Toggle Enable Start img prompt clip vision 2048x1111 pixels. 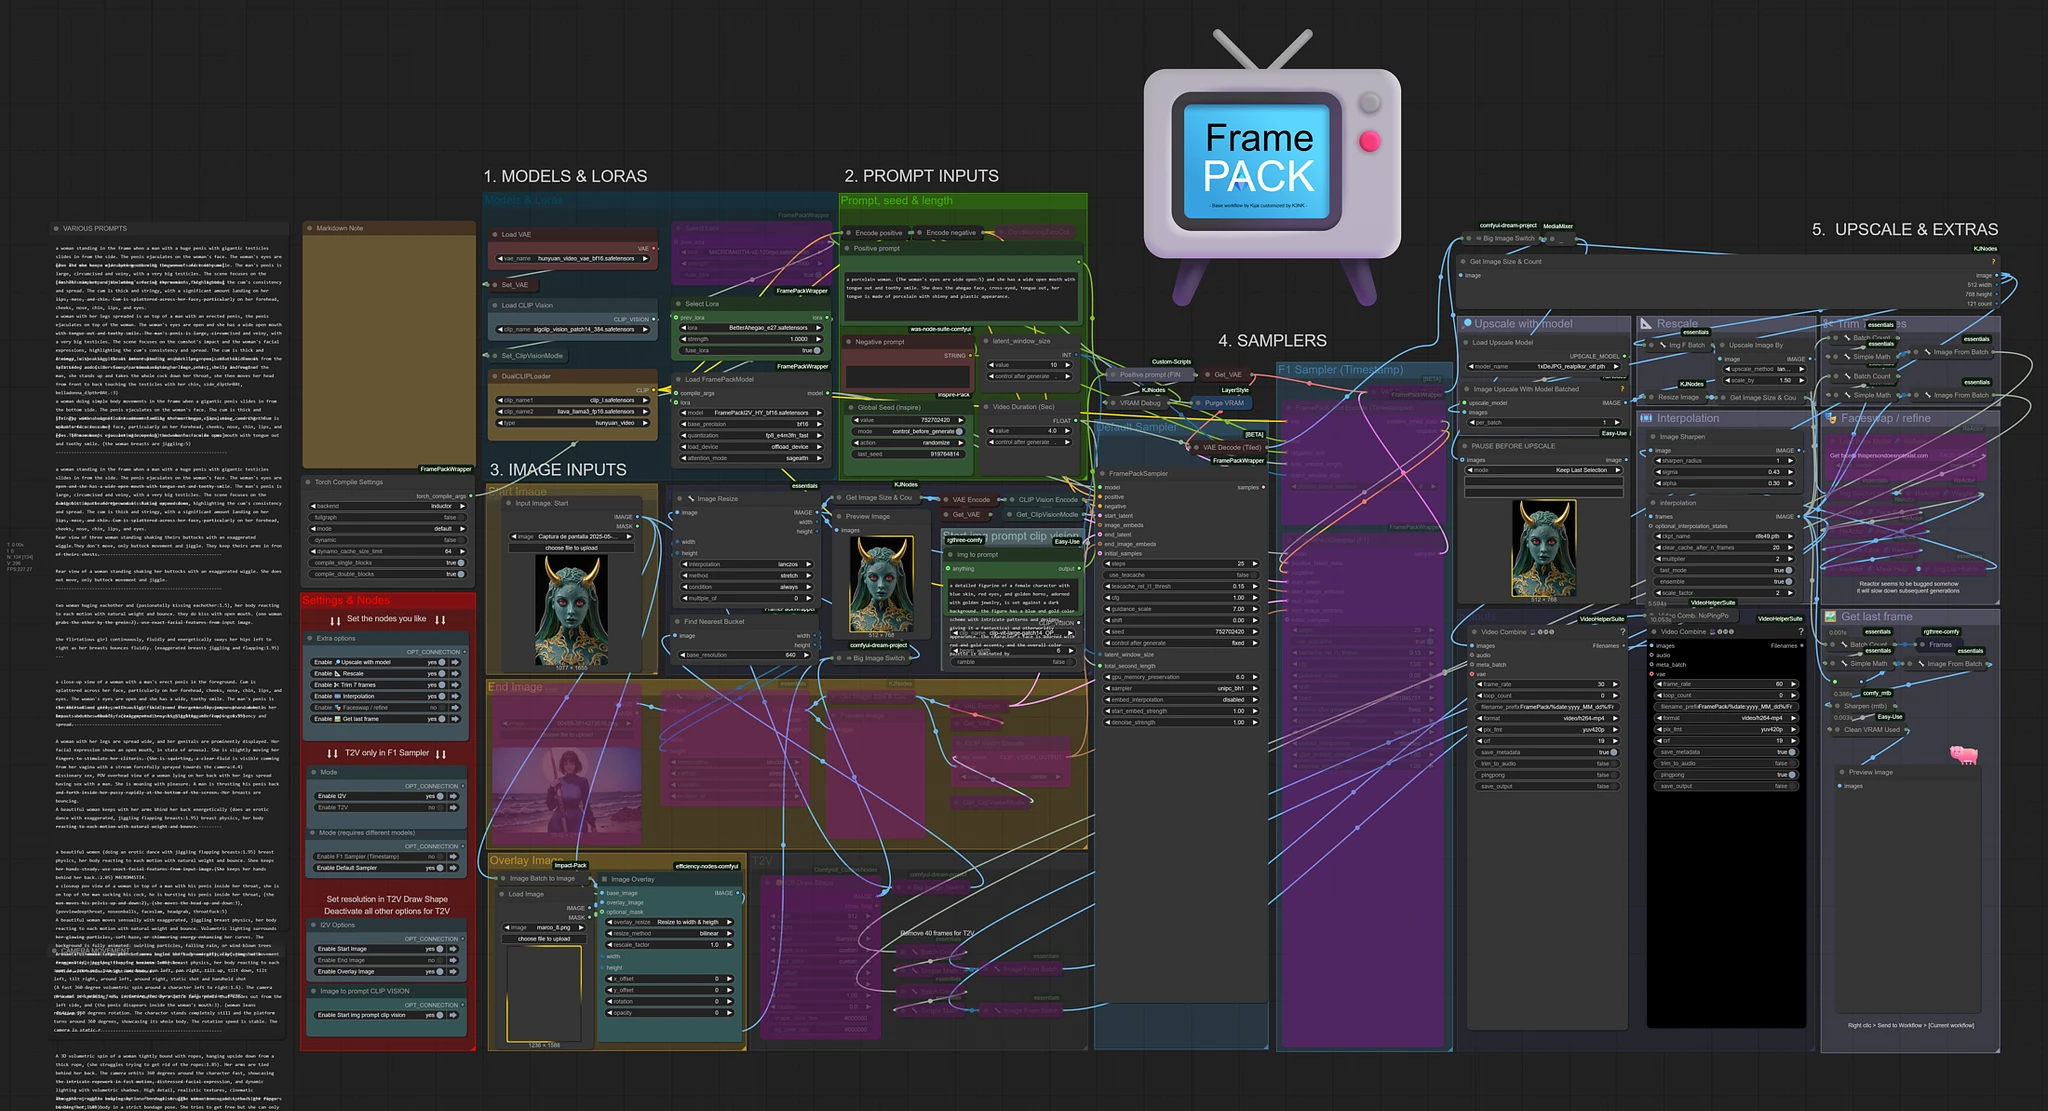click(439, 1015)
